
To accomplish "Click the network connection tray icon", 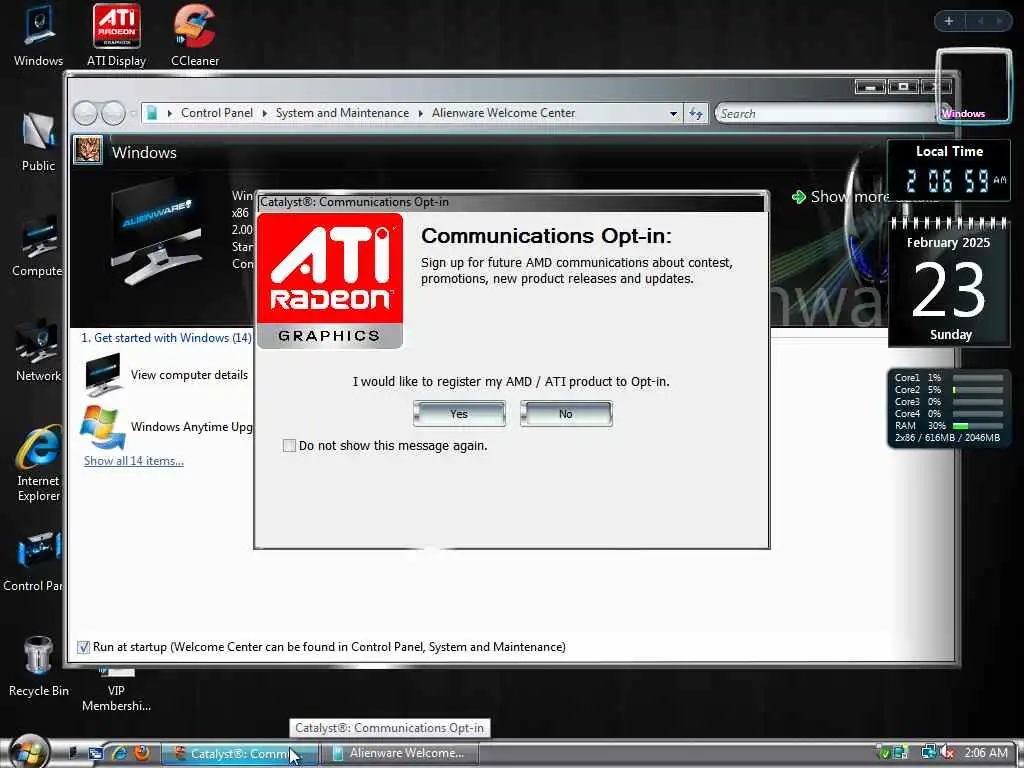I will tap(929, 753).
